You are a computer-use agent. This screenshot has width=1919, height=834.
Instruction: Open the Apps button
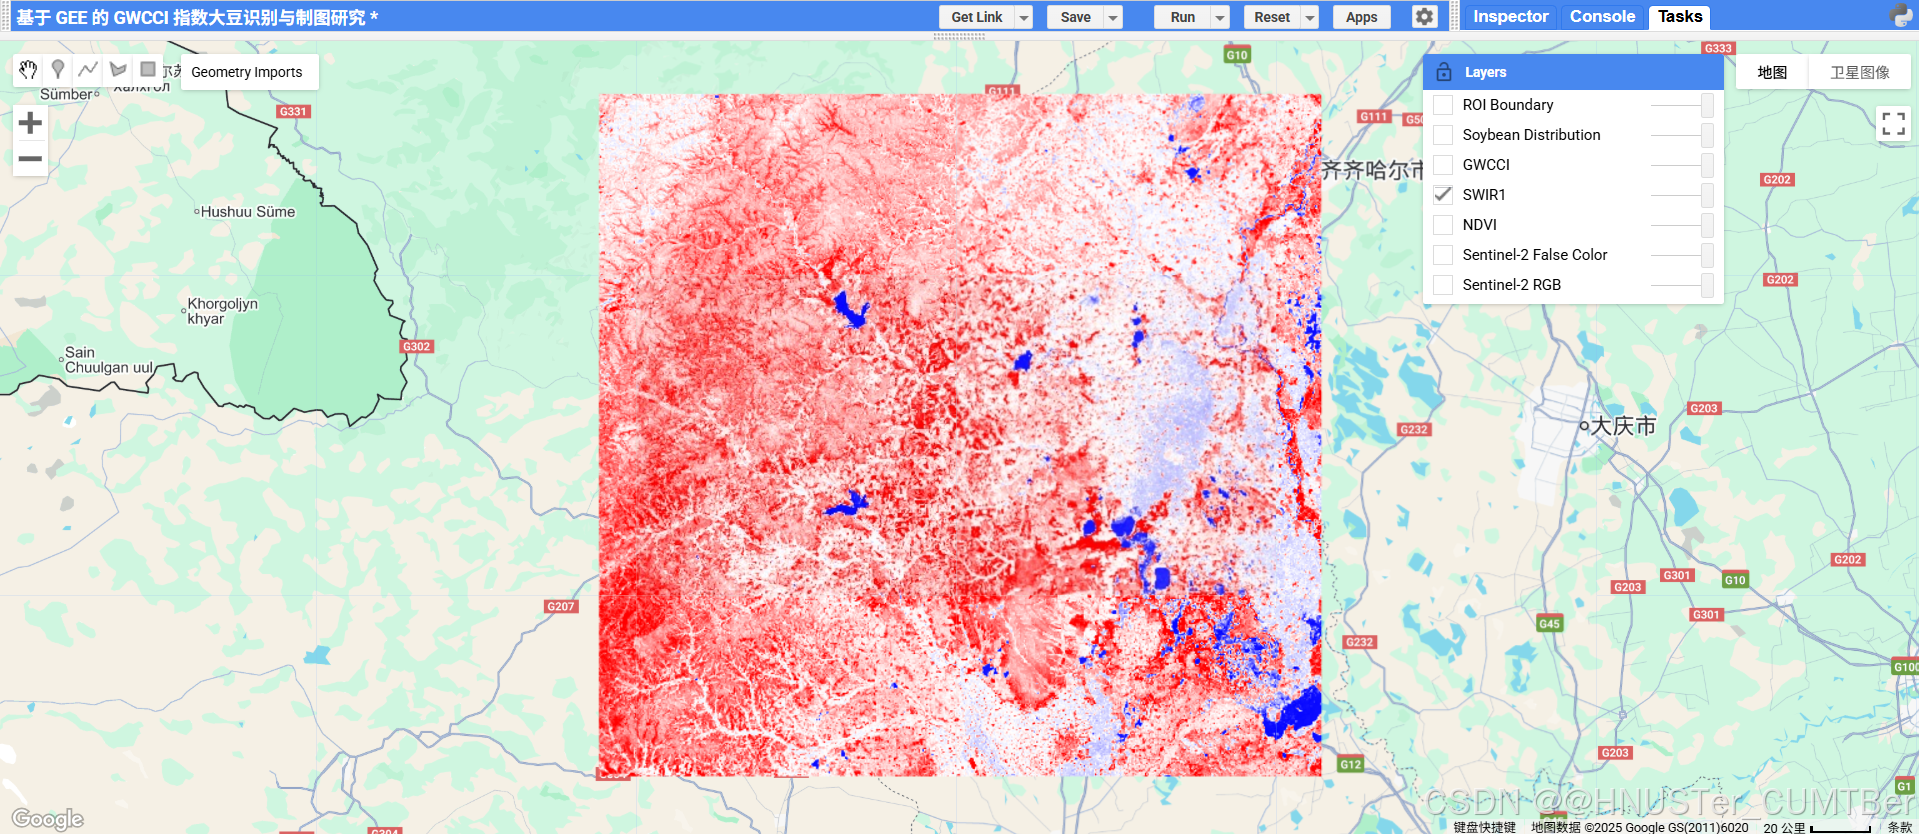point(1361,17)
